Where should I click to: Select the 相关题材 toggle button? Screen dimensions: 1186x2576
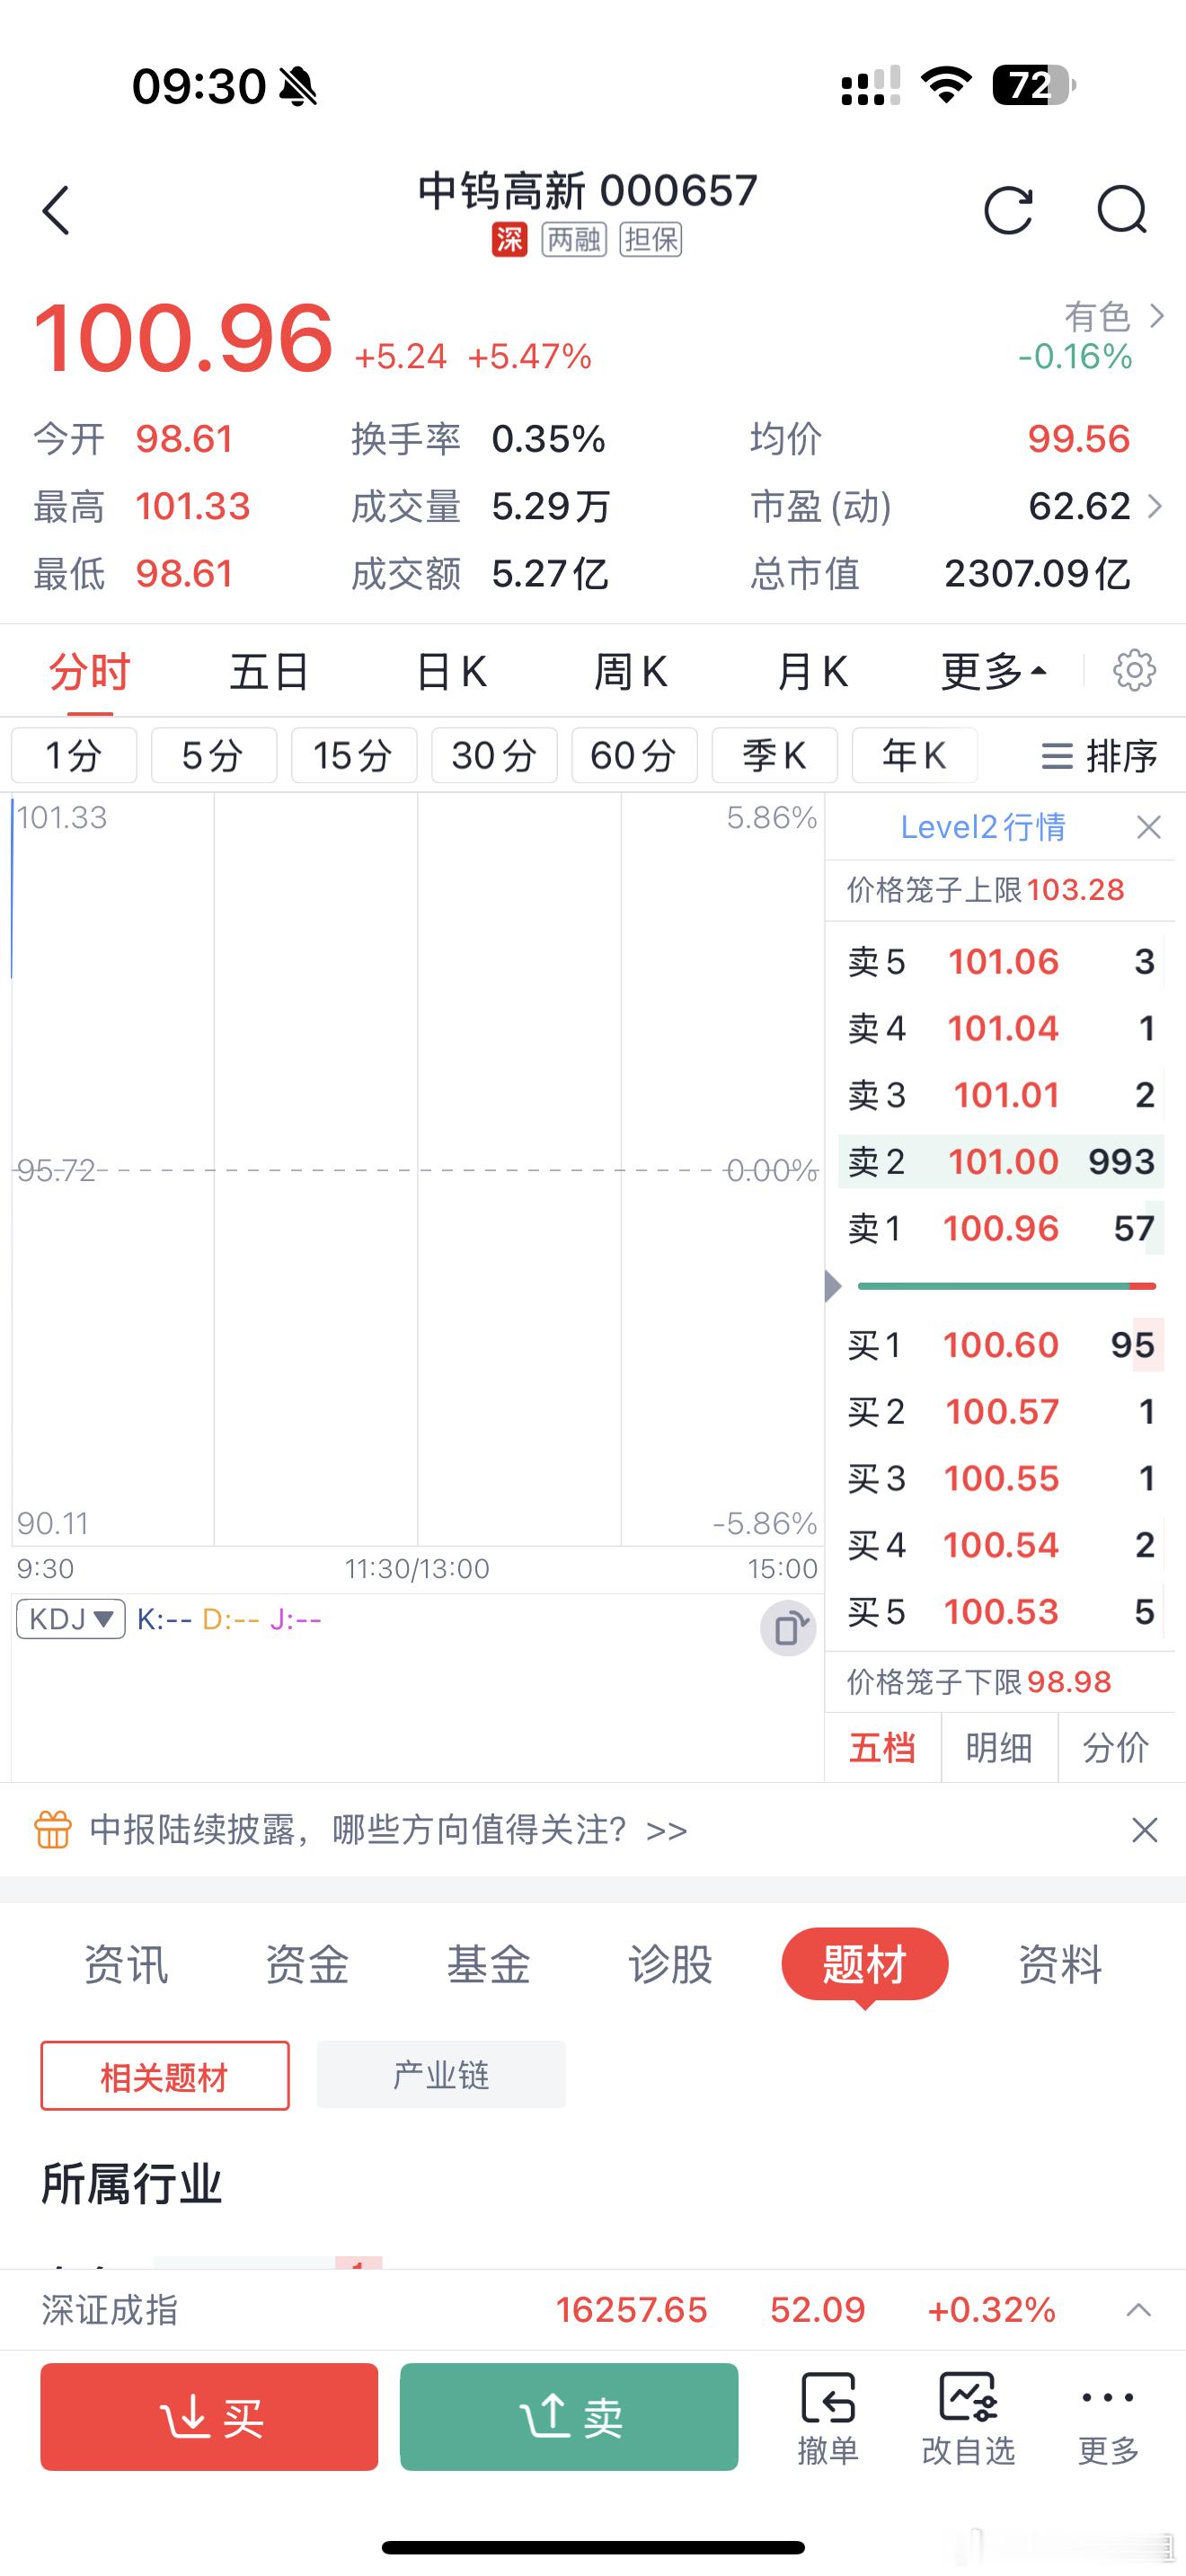pyautogui.click(x=165, y=2076)
